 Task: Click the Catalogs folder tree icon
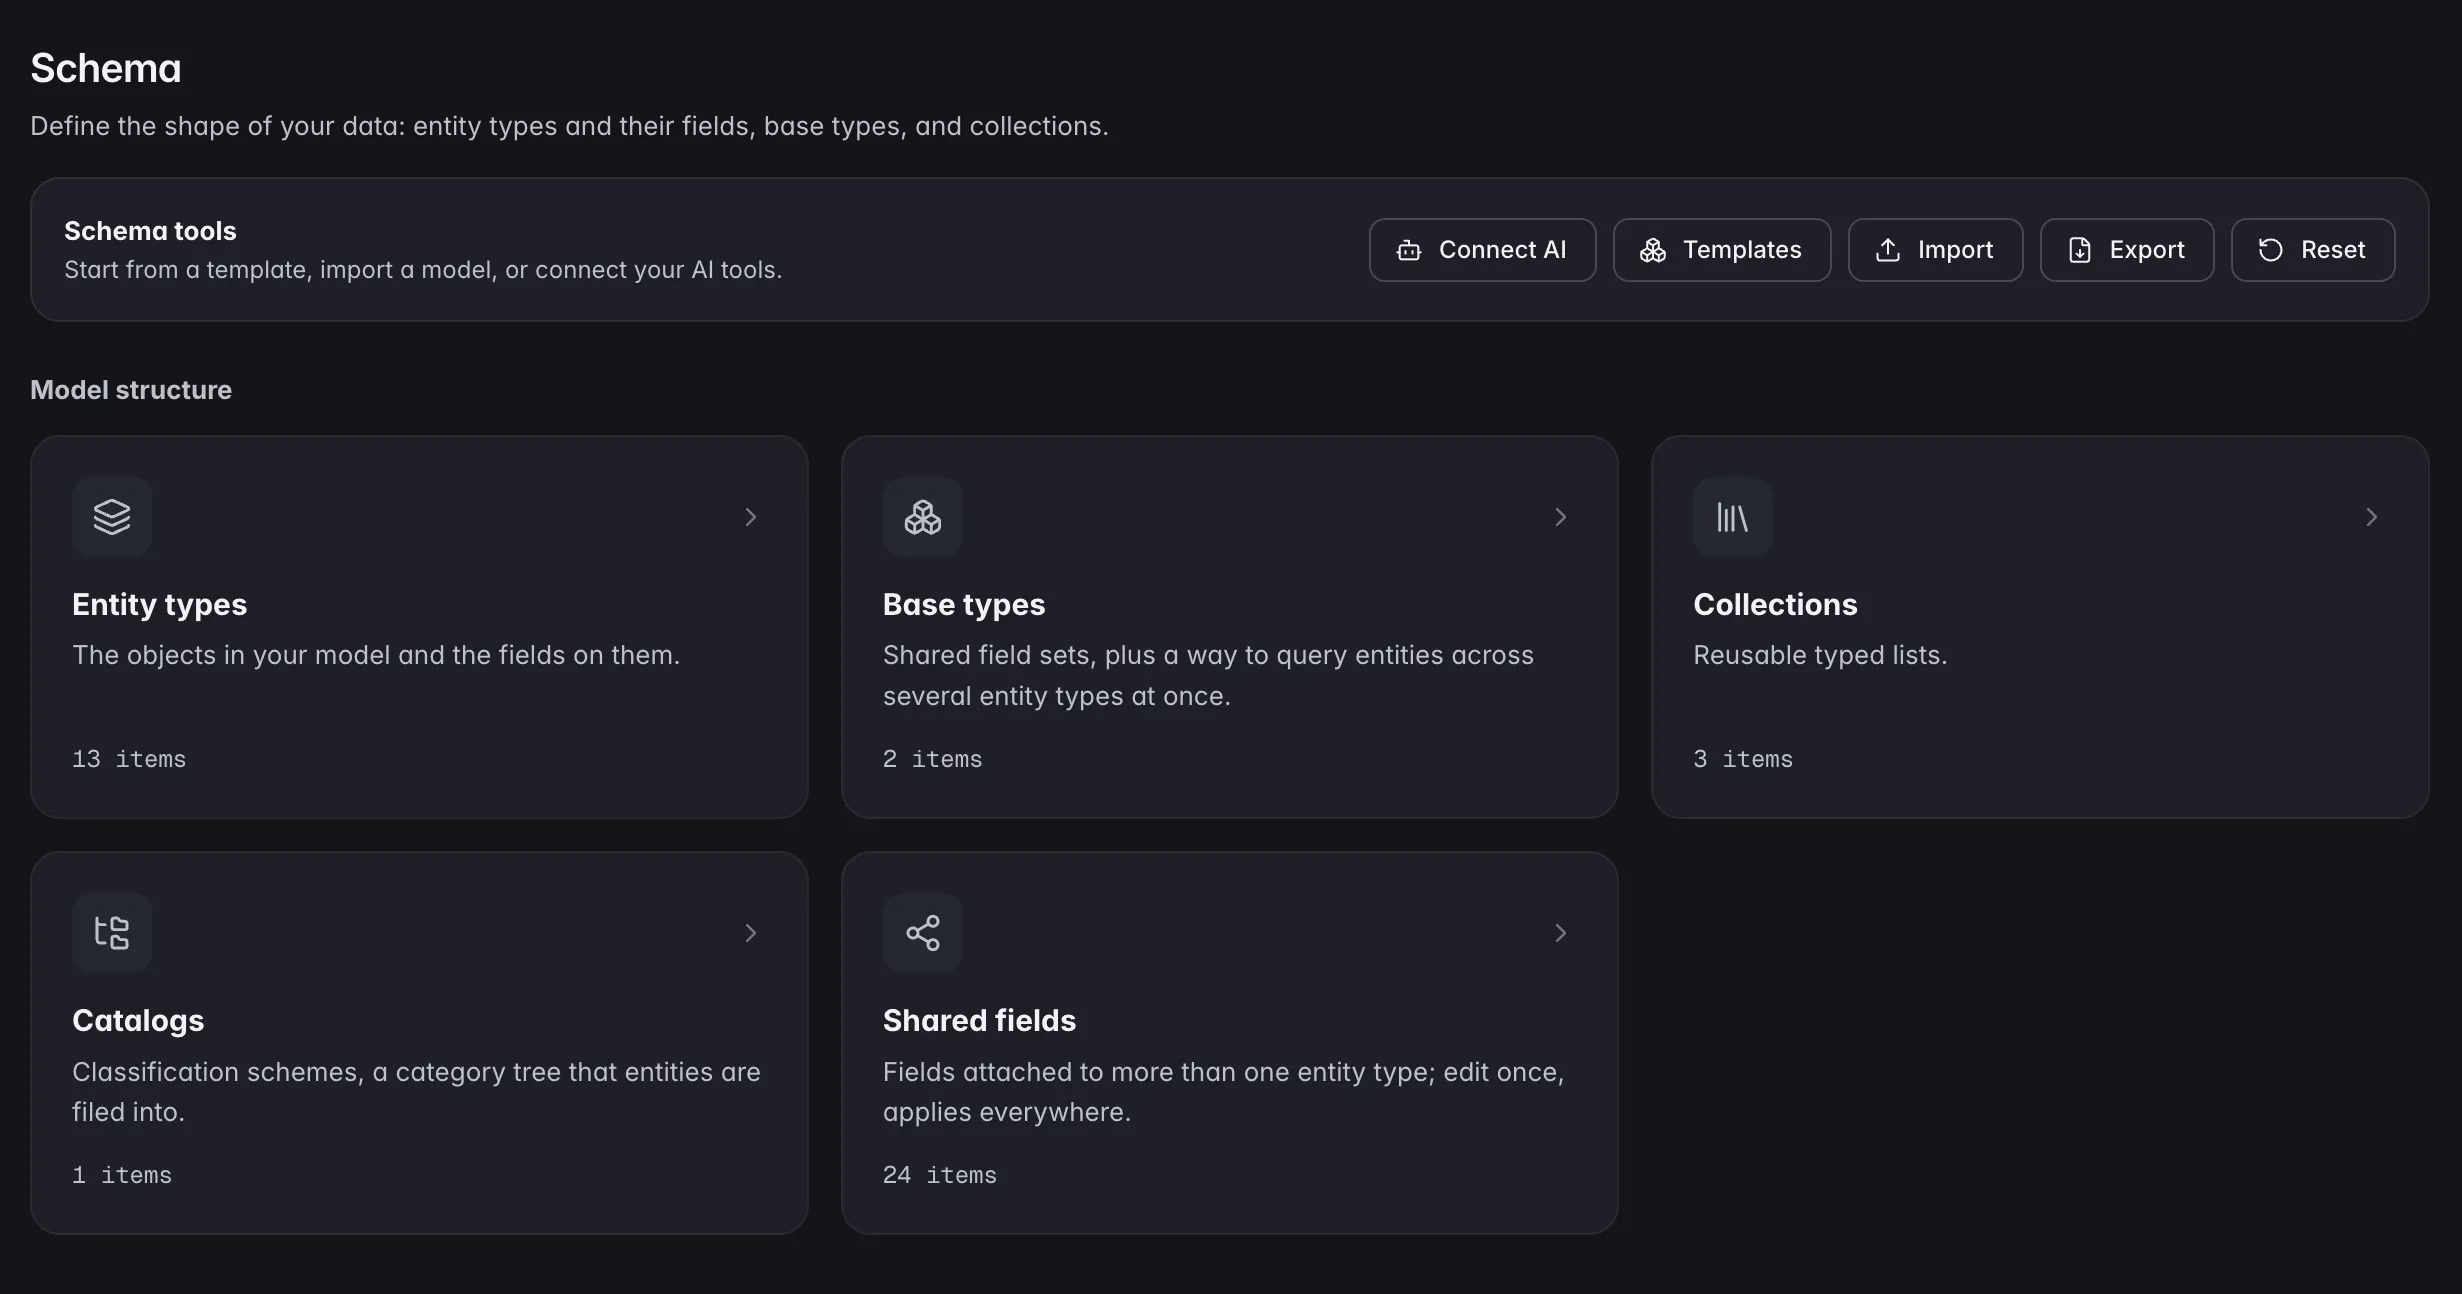[112, 933]
